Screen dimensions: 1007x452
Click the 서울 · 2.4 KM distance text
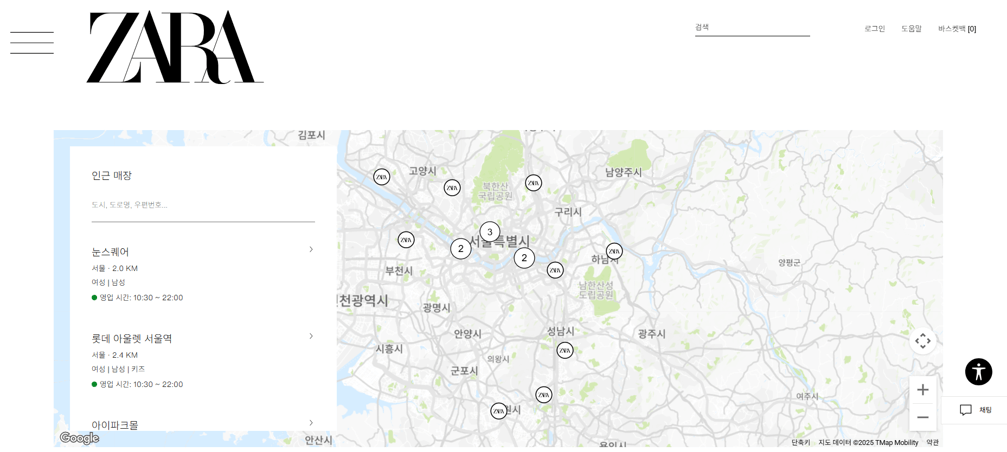tap(114, 355)
